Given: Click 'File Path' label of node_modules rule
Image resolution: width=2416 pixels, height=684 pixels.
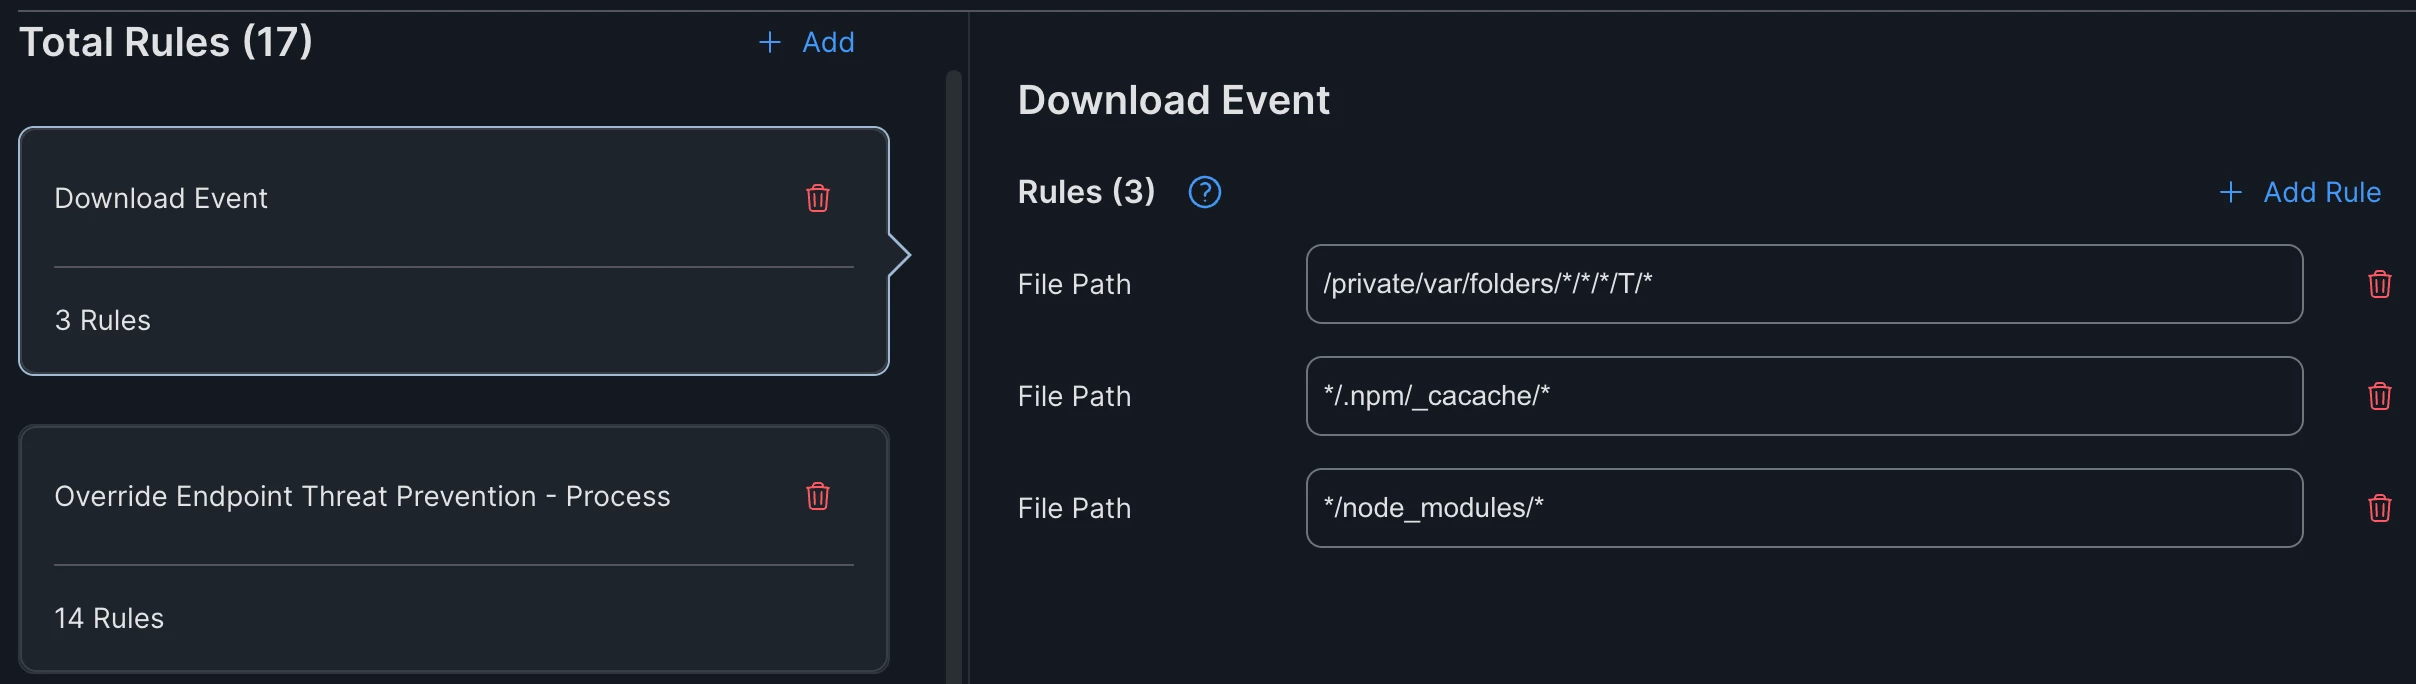Looking at the screenshot, I should point(1074,508).
